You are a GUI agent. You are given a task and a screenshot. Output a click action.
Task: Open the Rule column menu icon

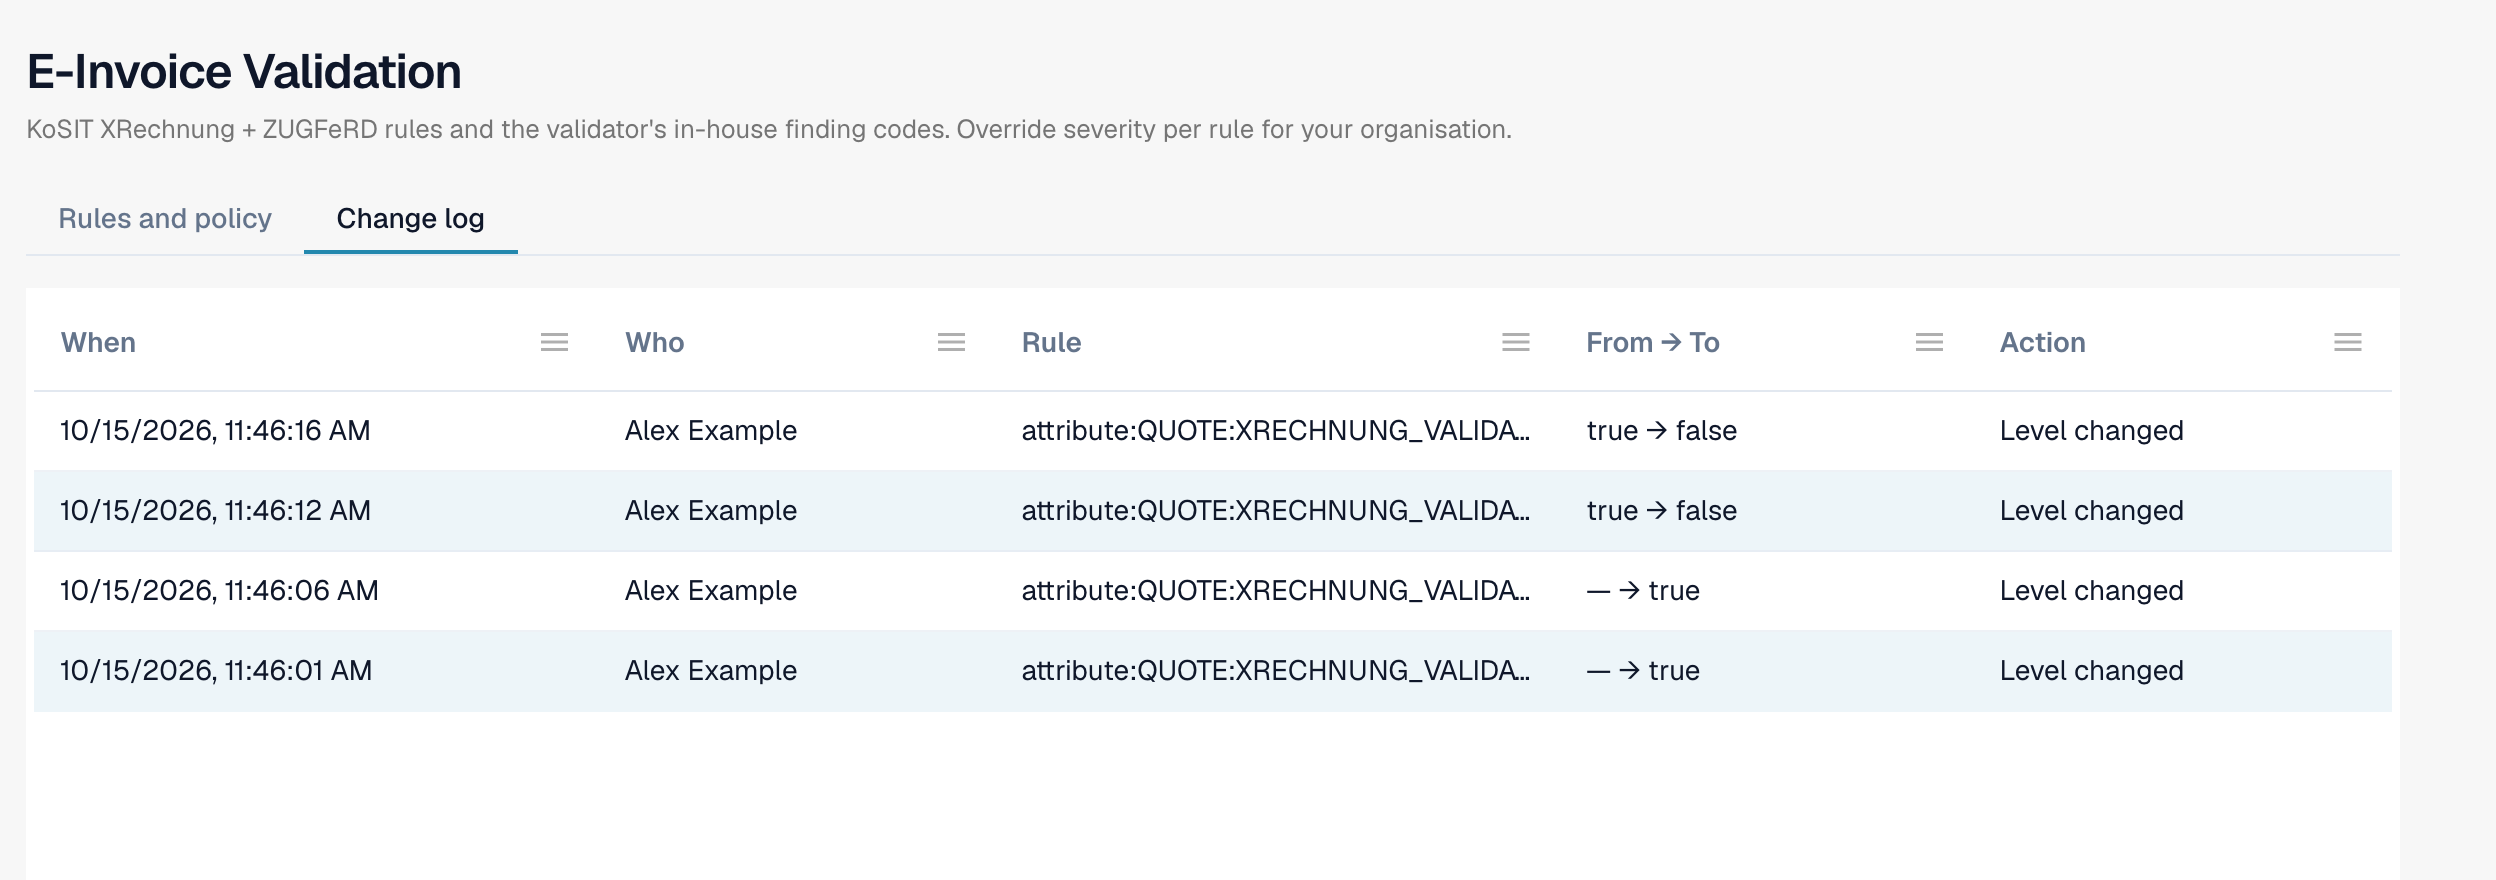click(1516, 343)
